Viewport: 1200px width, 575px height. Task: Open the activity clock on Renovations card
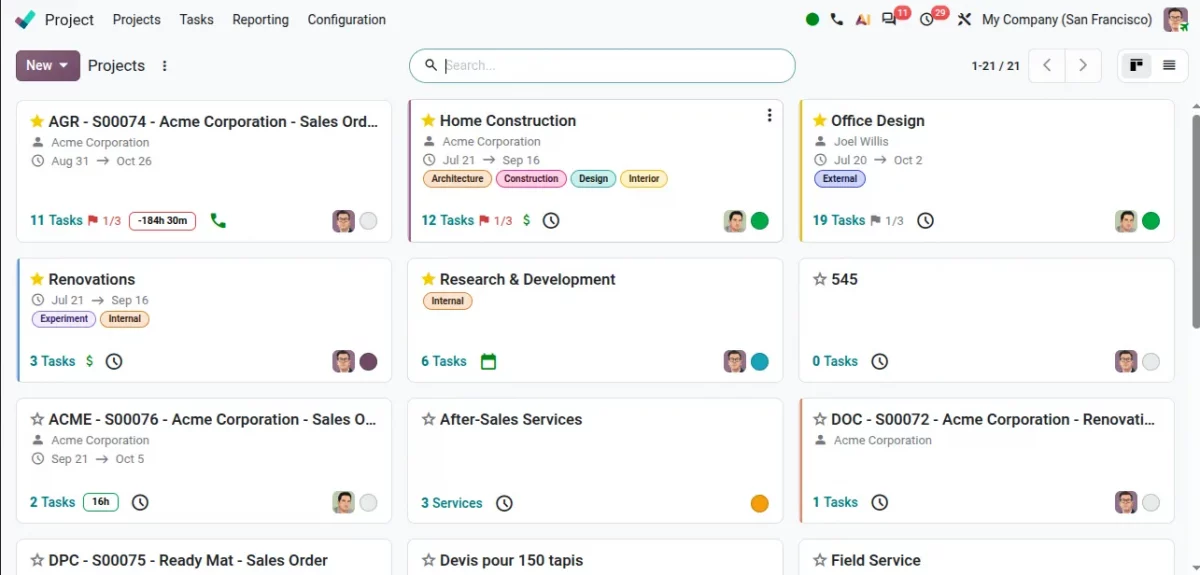point(114,361)
